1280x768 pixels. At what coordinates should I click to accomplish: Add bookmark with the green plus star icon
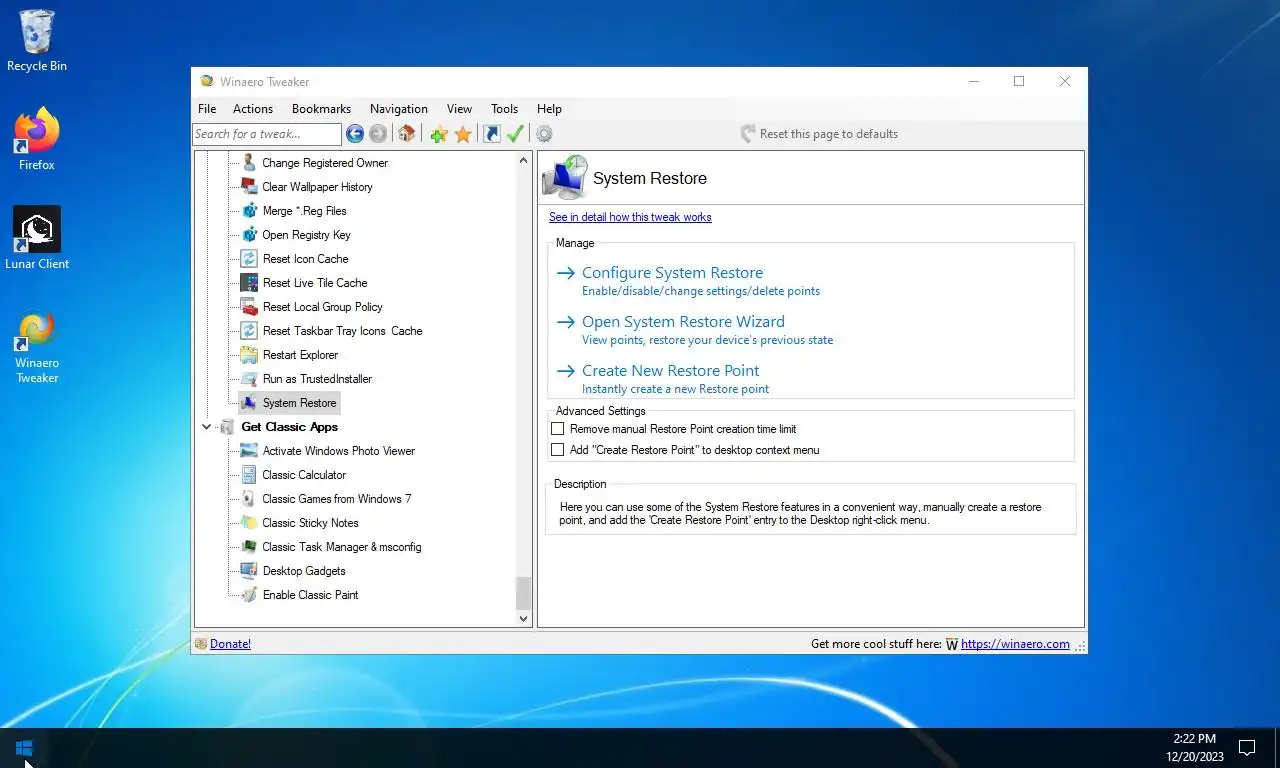tap(438, 134)
